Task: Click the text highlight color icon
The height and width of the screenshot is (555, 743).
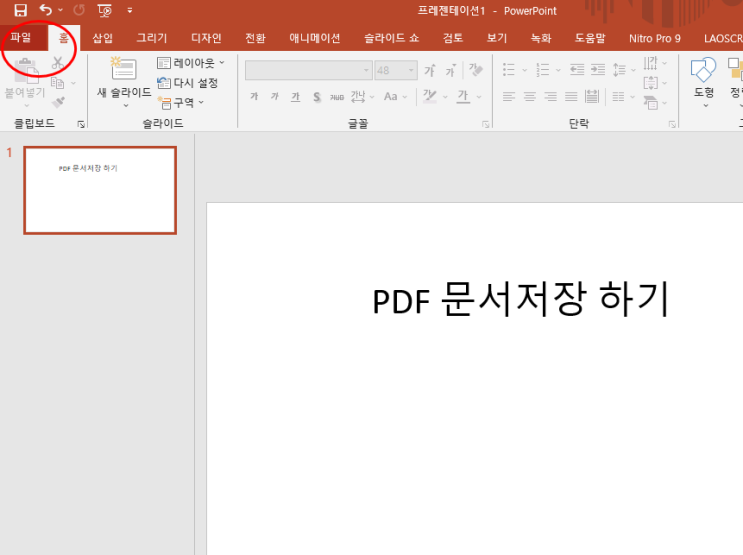Action: pos(430,96)
